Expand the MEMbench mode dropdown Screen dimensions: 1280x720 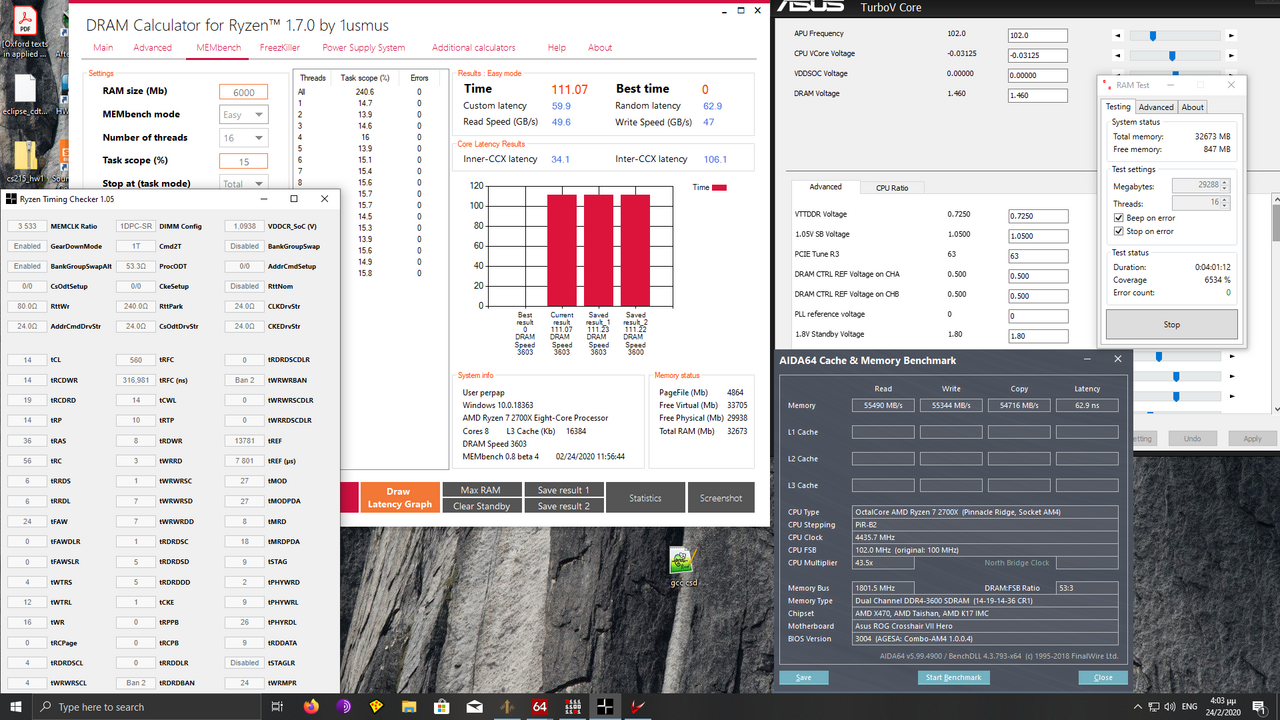[243, 115]
